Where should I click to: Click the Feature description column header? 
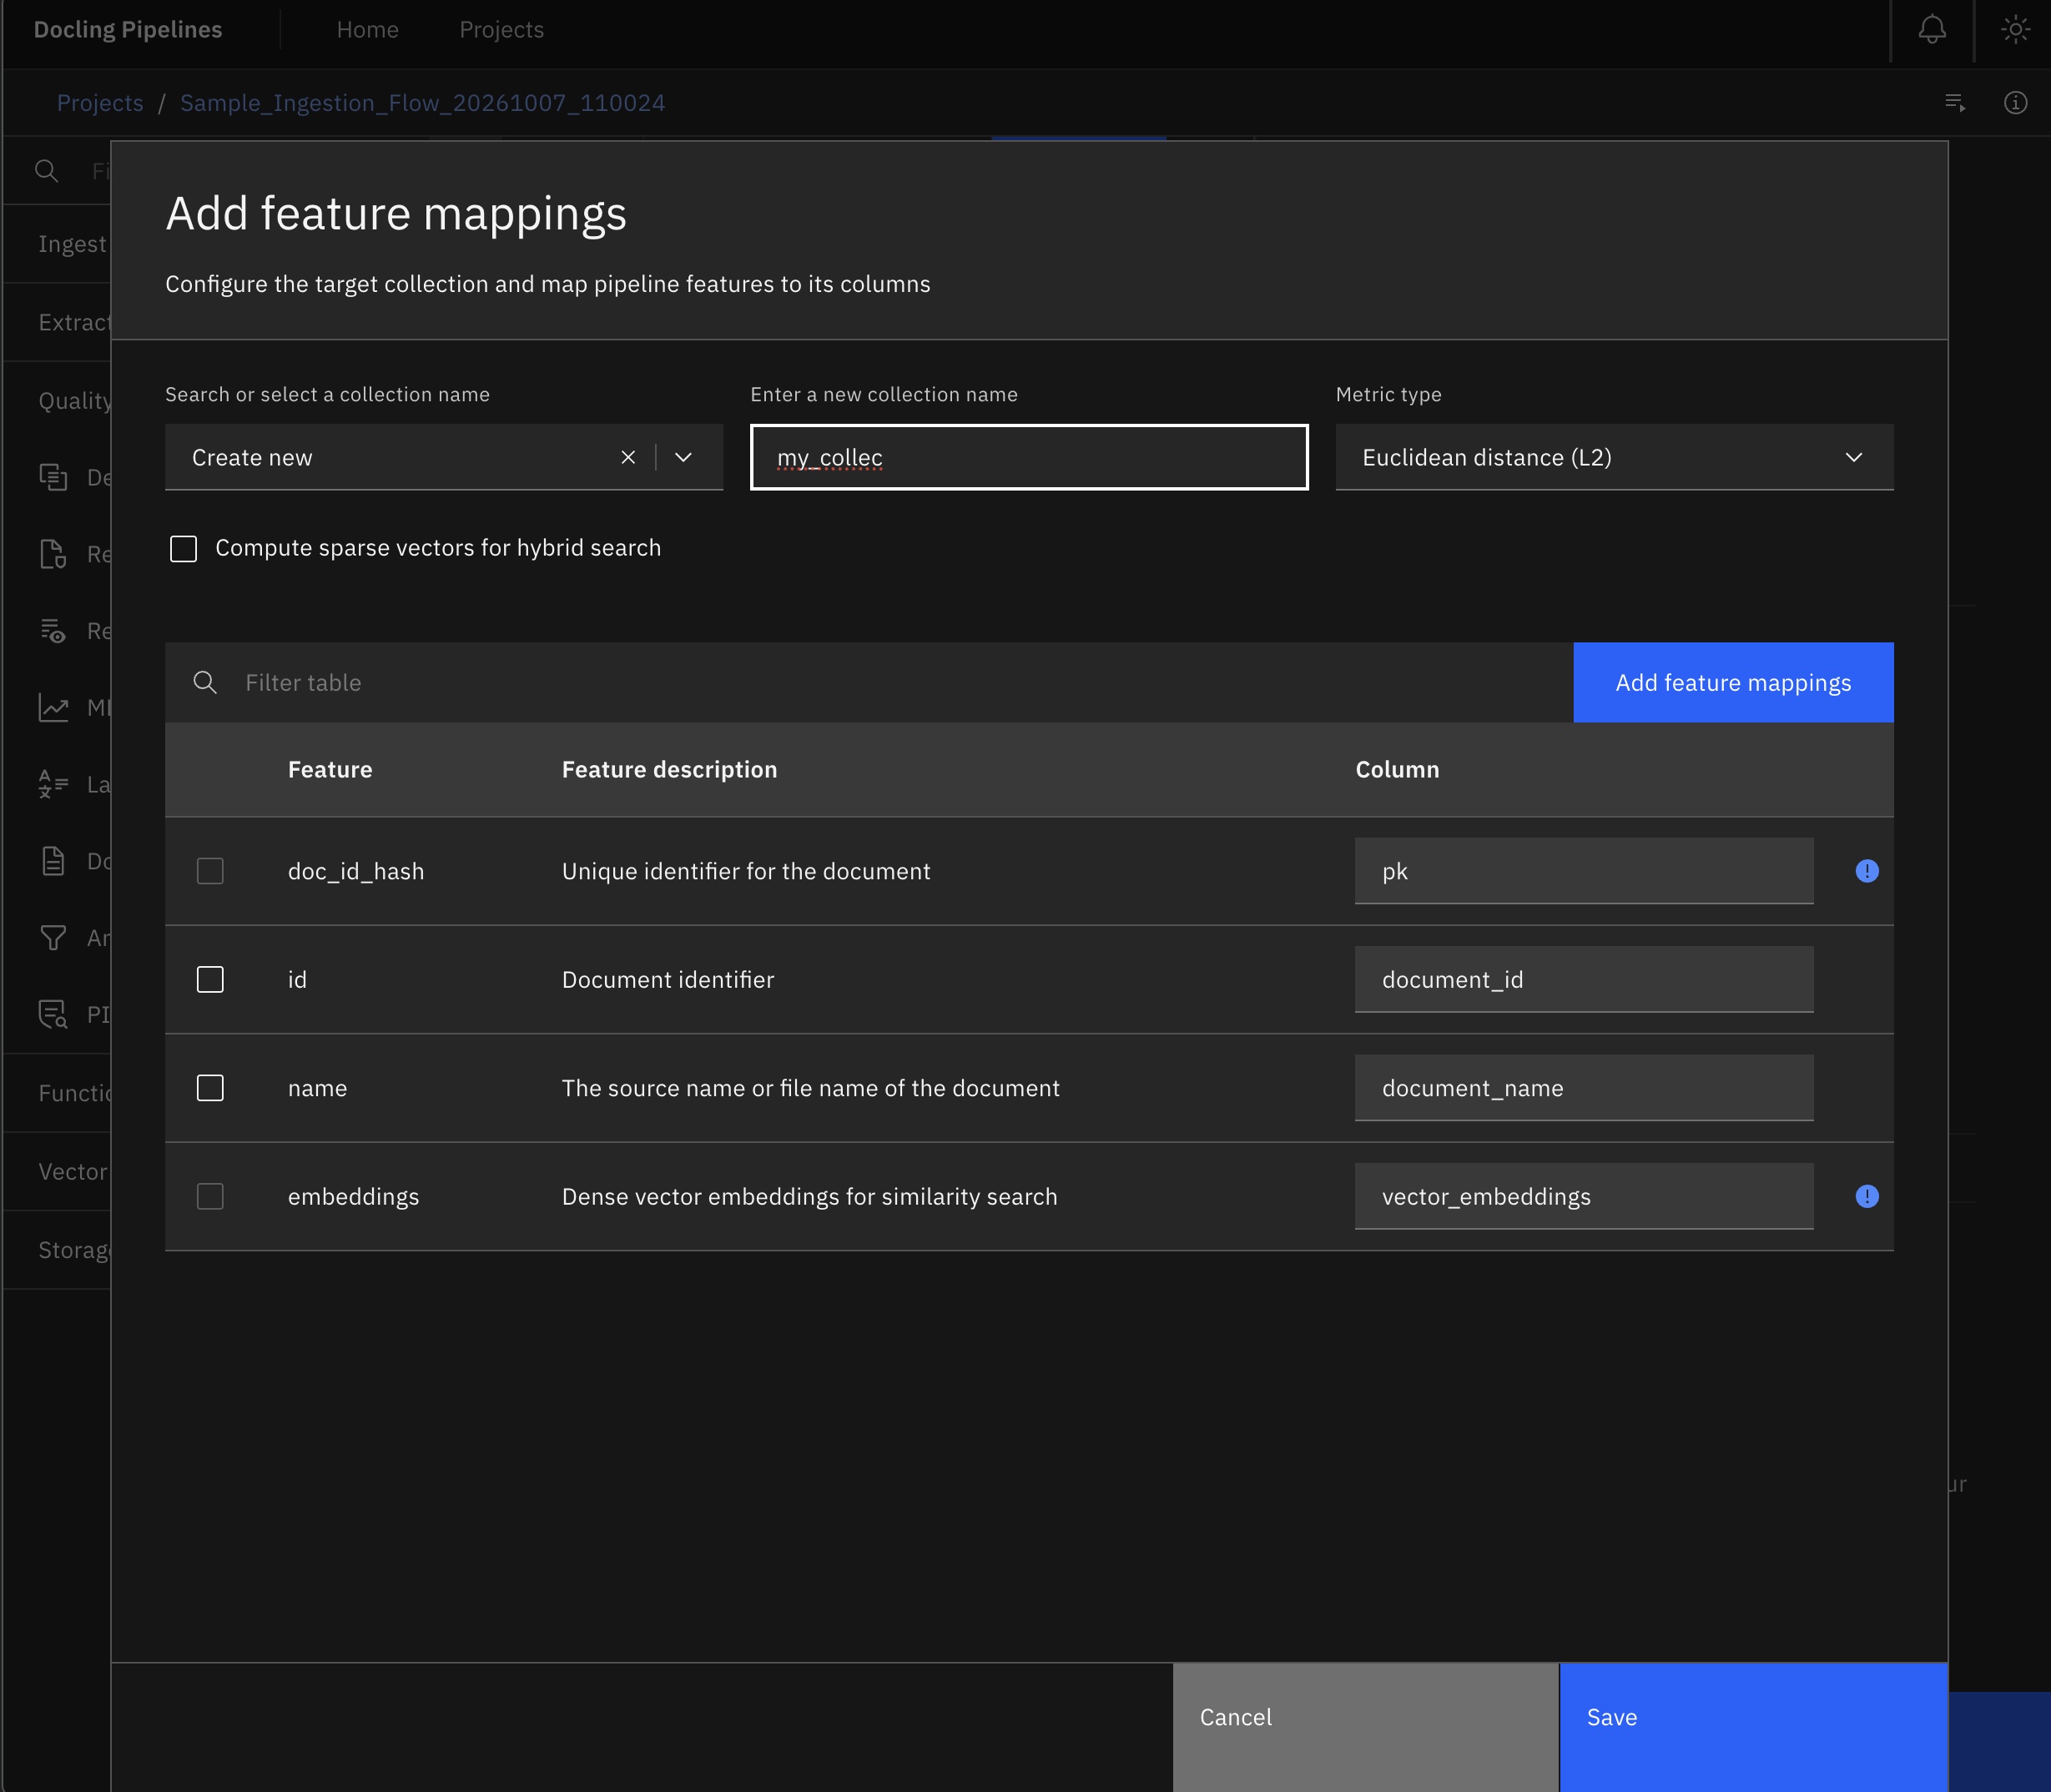point(669,769)
